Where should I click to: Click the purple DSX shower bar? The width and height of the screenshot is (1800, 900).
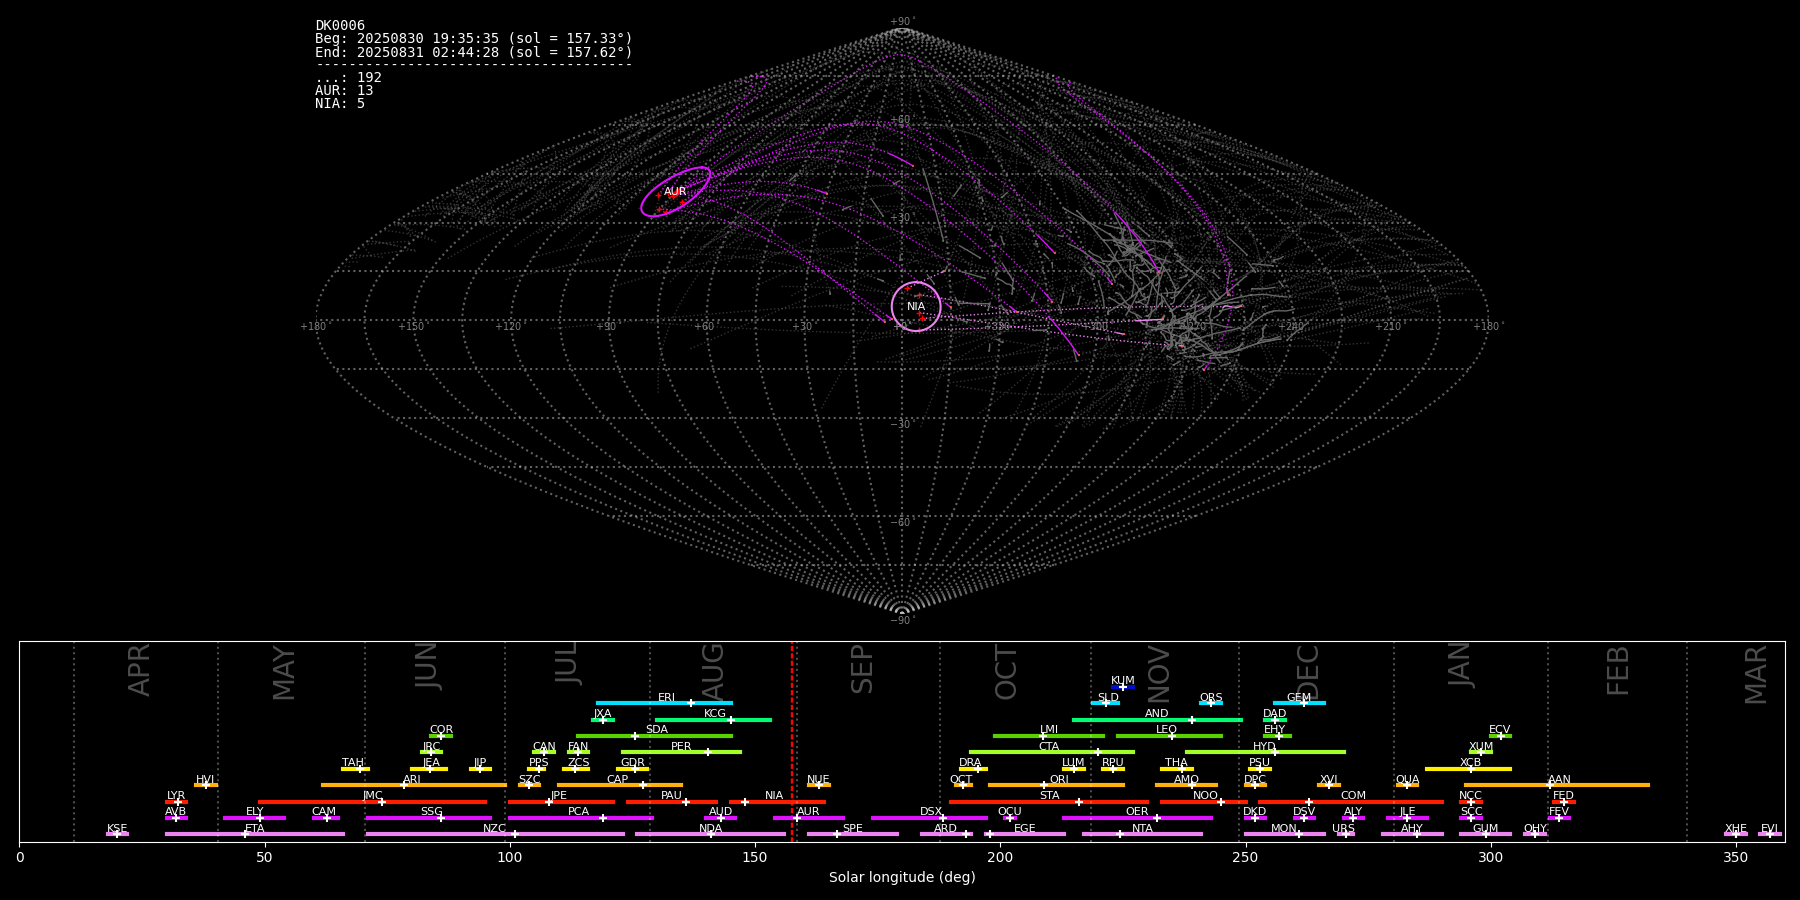[929, 818]
